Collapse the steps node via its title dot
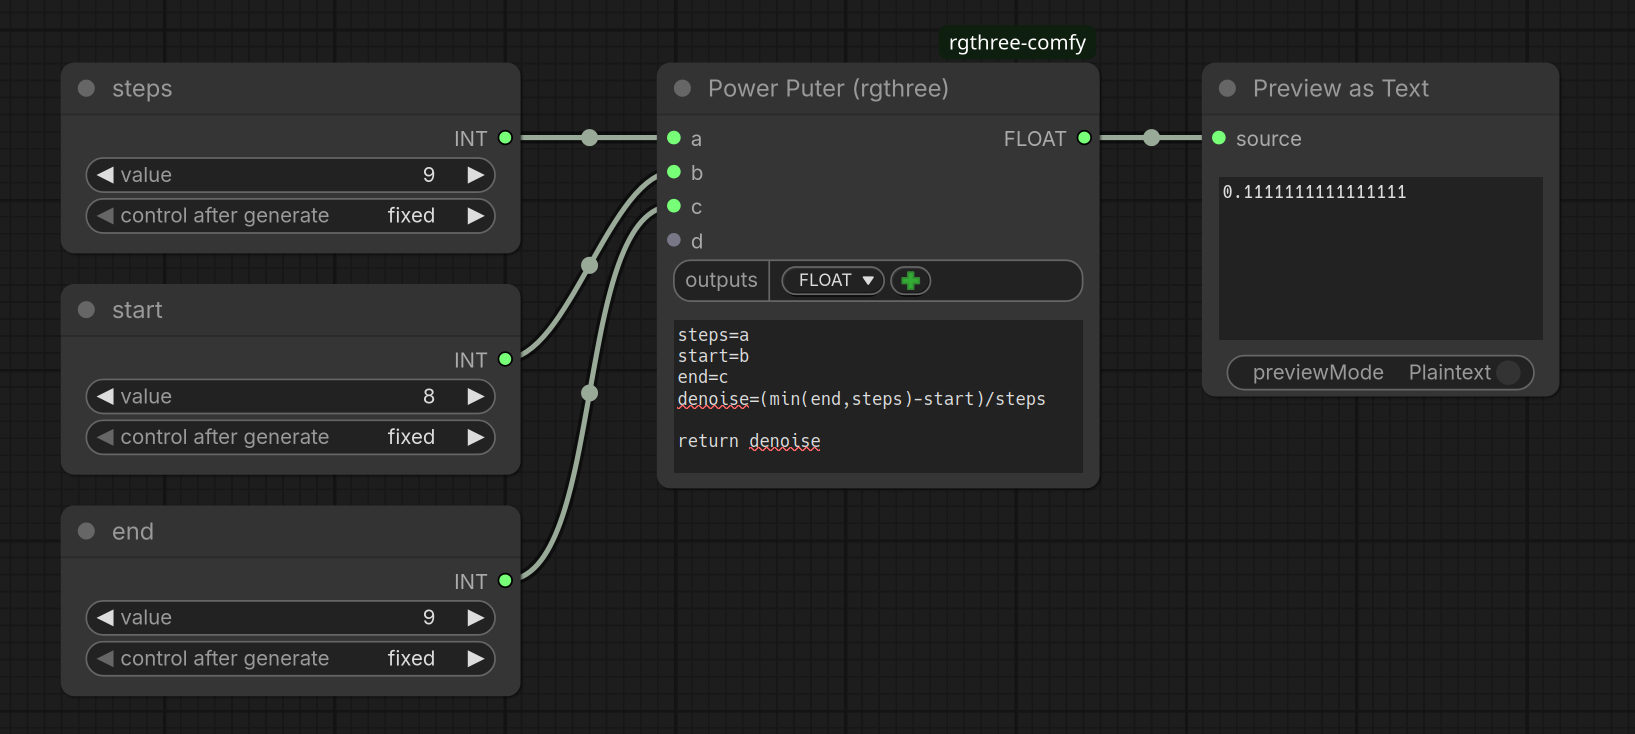 87,88
